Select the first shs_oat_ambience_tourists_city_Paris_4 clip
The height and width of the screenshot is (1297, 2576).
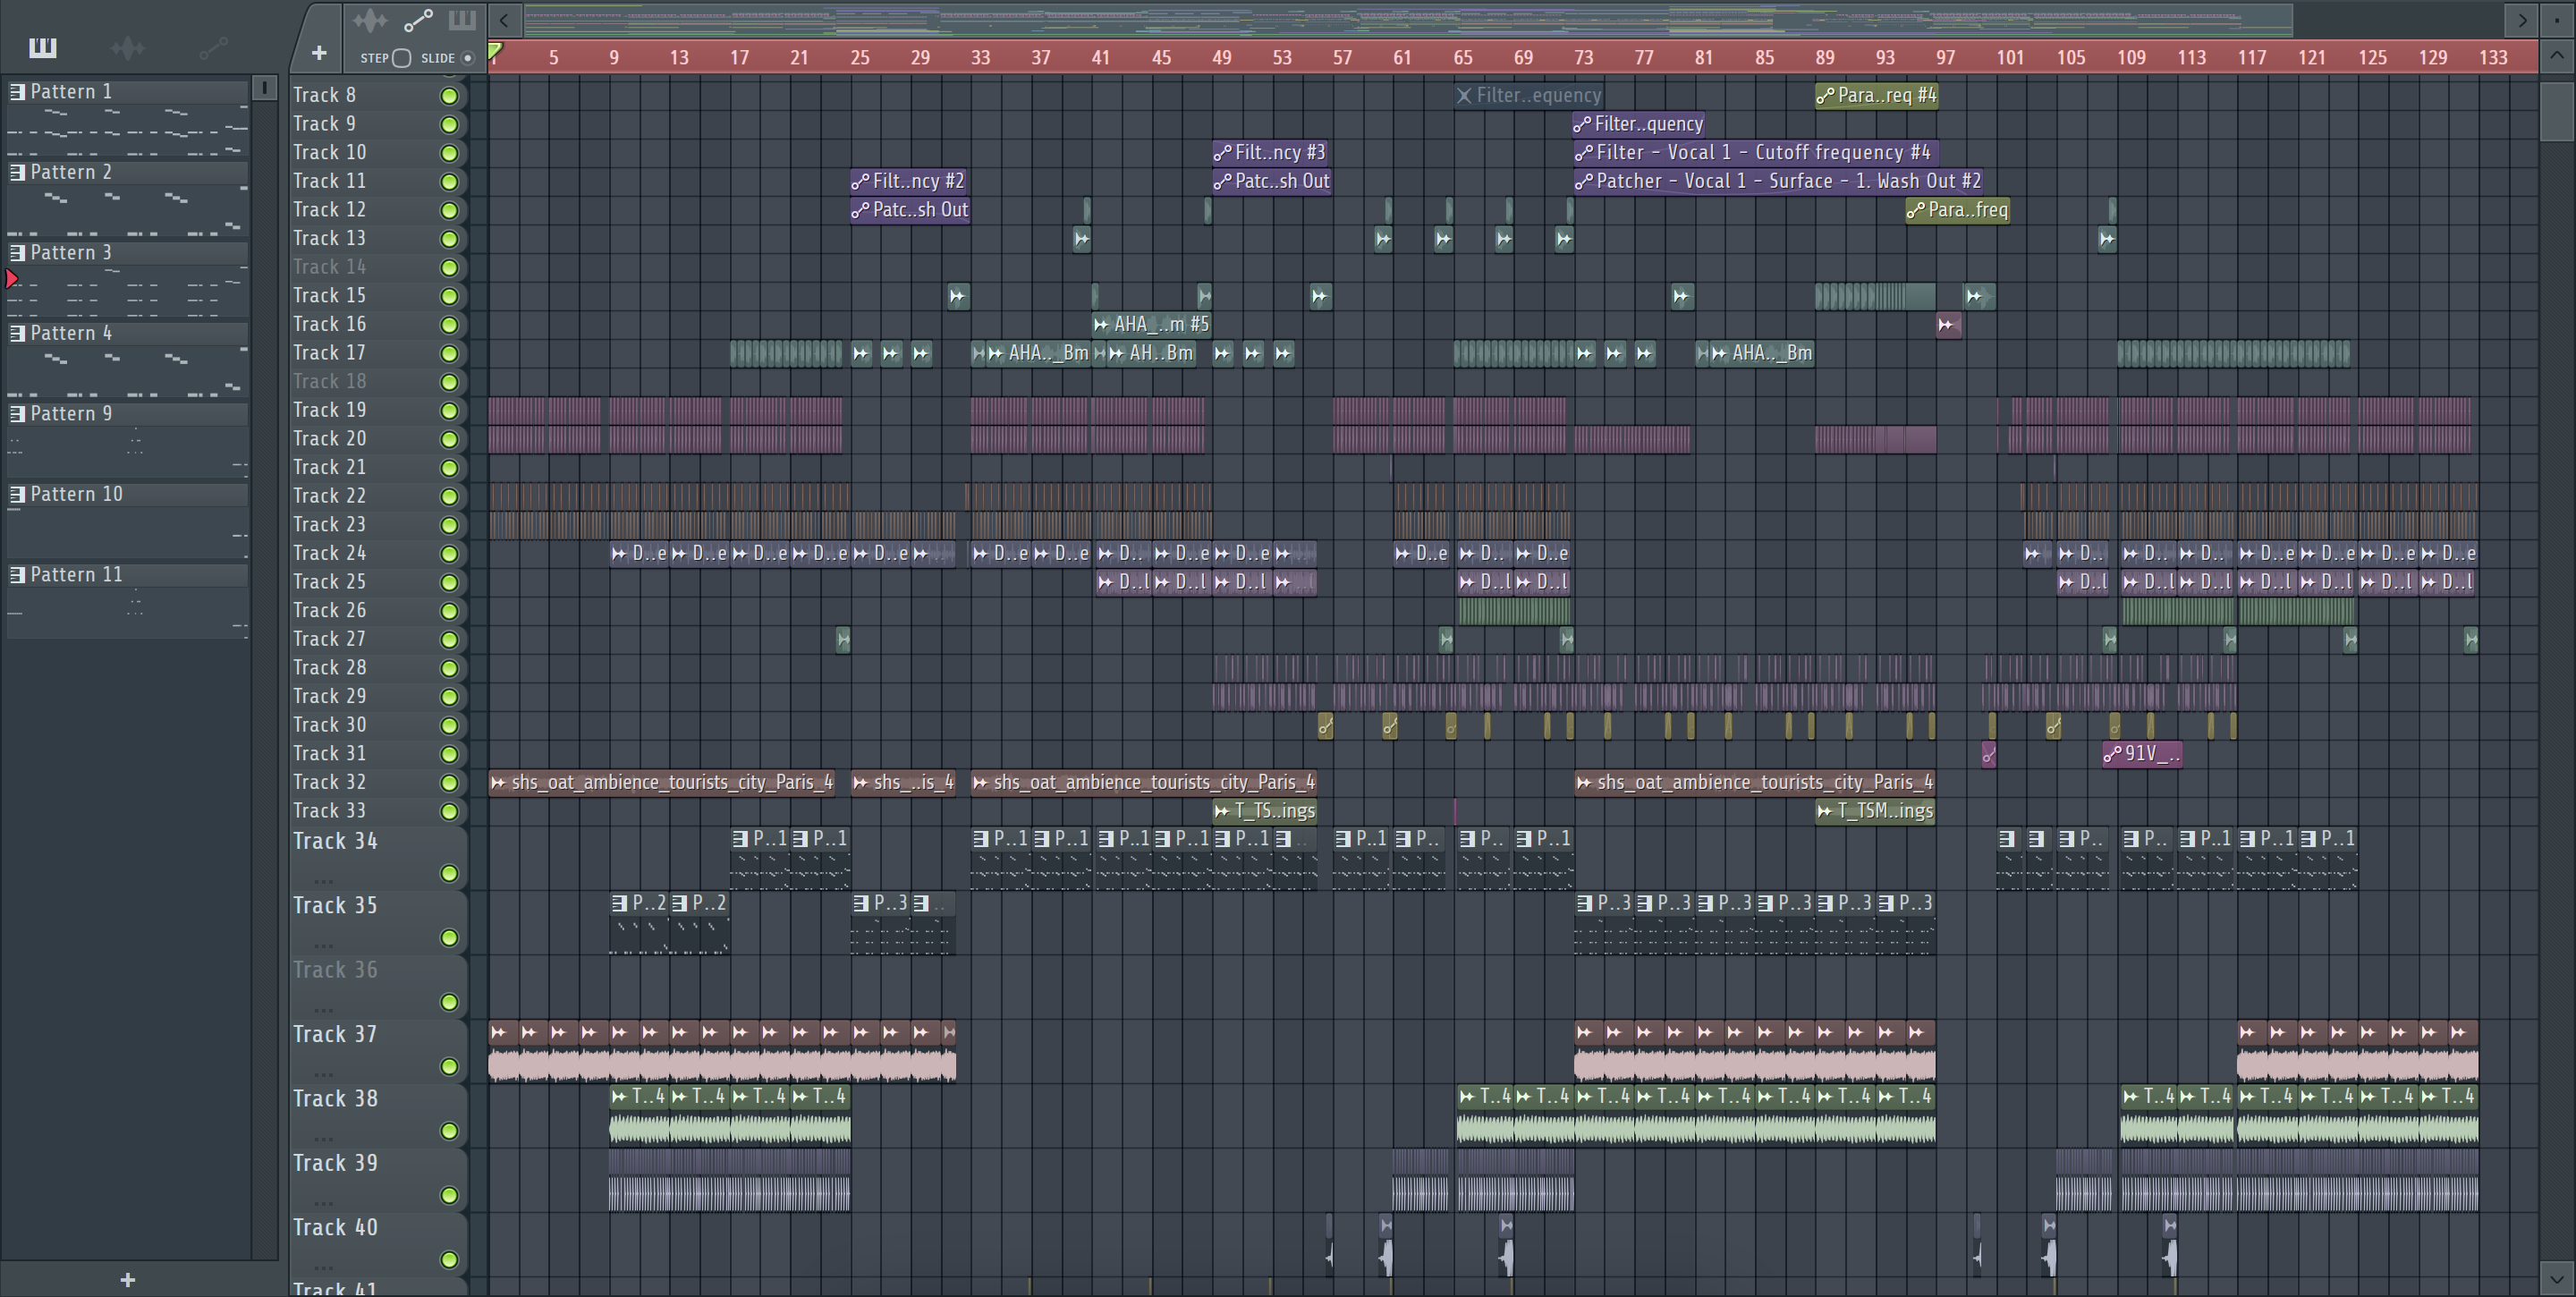(x=662, y=783)
